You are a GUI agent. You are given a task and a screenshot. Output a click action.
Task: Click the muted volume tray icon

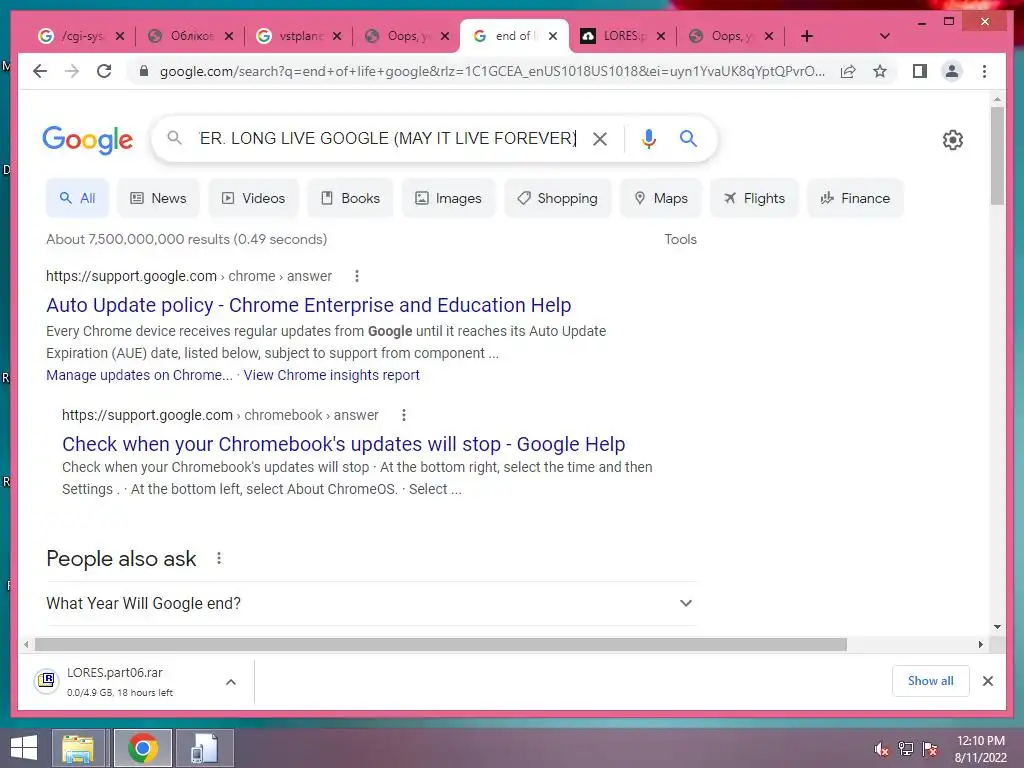(x=881, y=749)
